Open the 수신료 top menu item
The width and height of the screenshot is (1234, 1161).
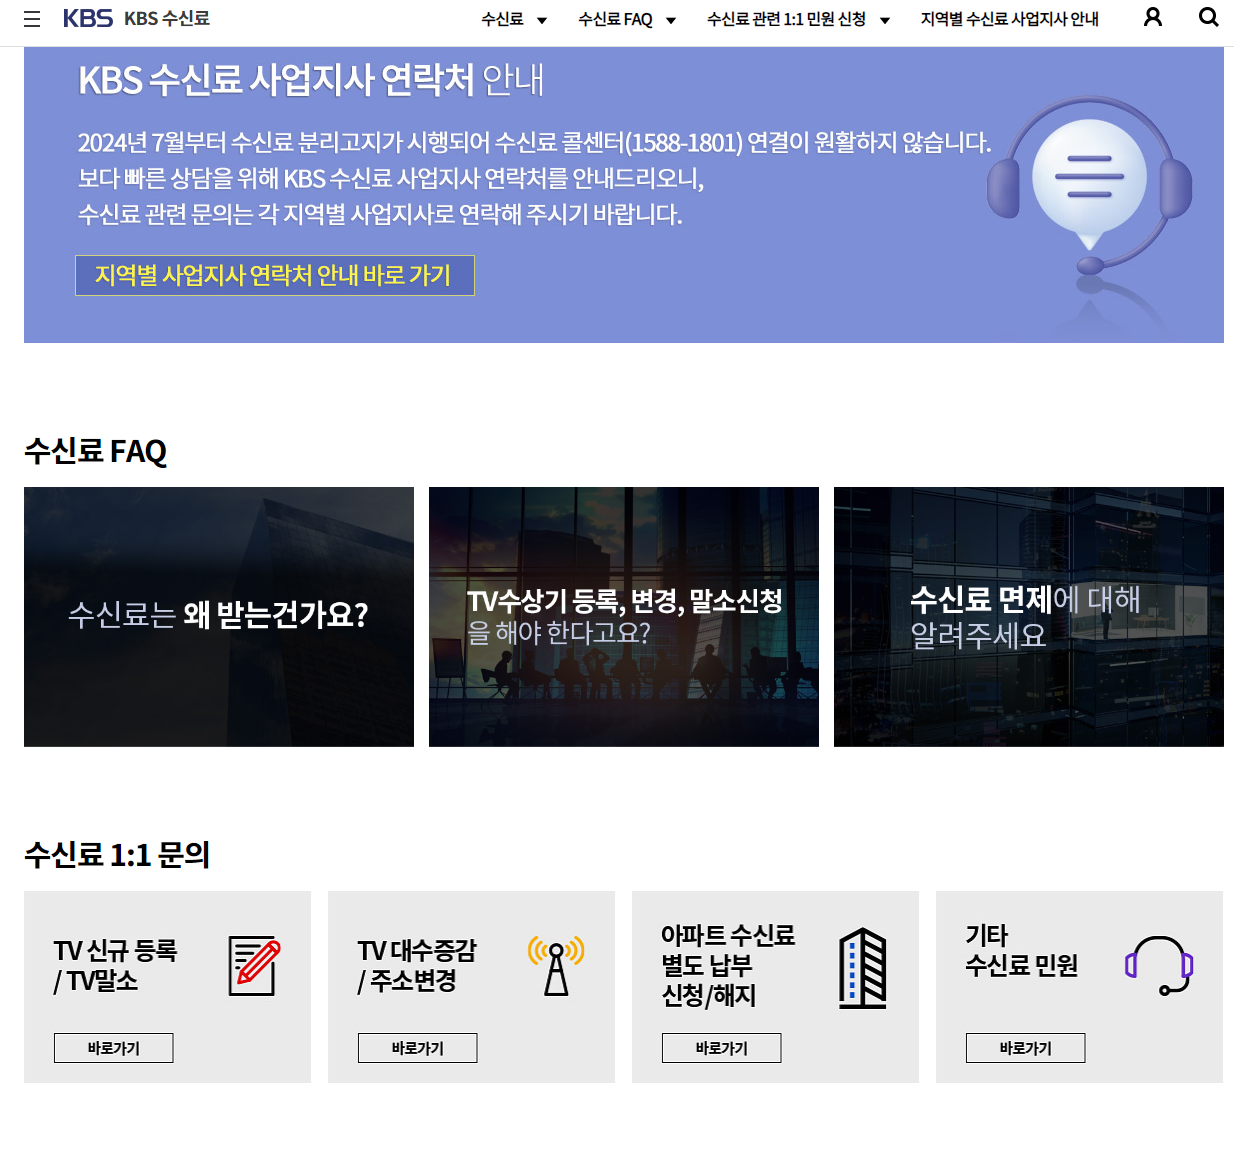[502, 19]
